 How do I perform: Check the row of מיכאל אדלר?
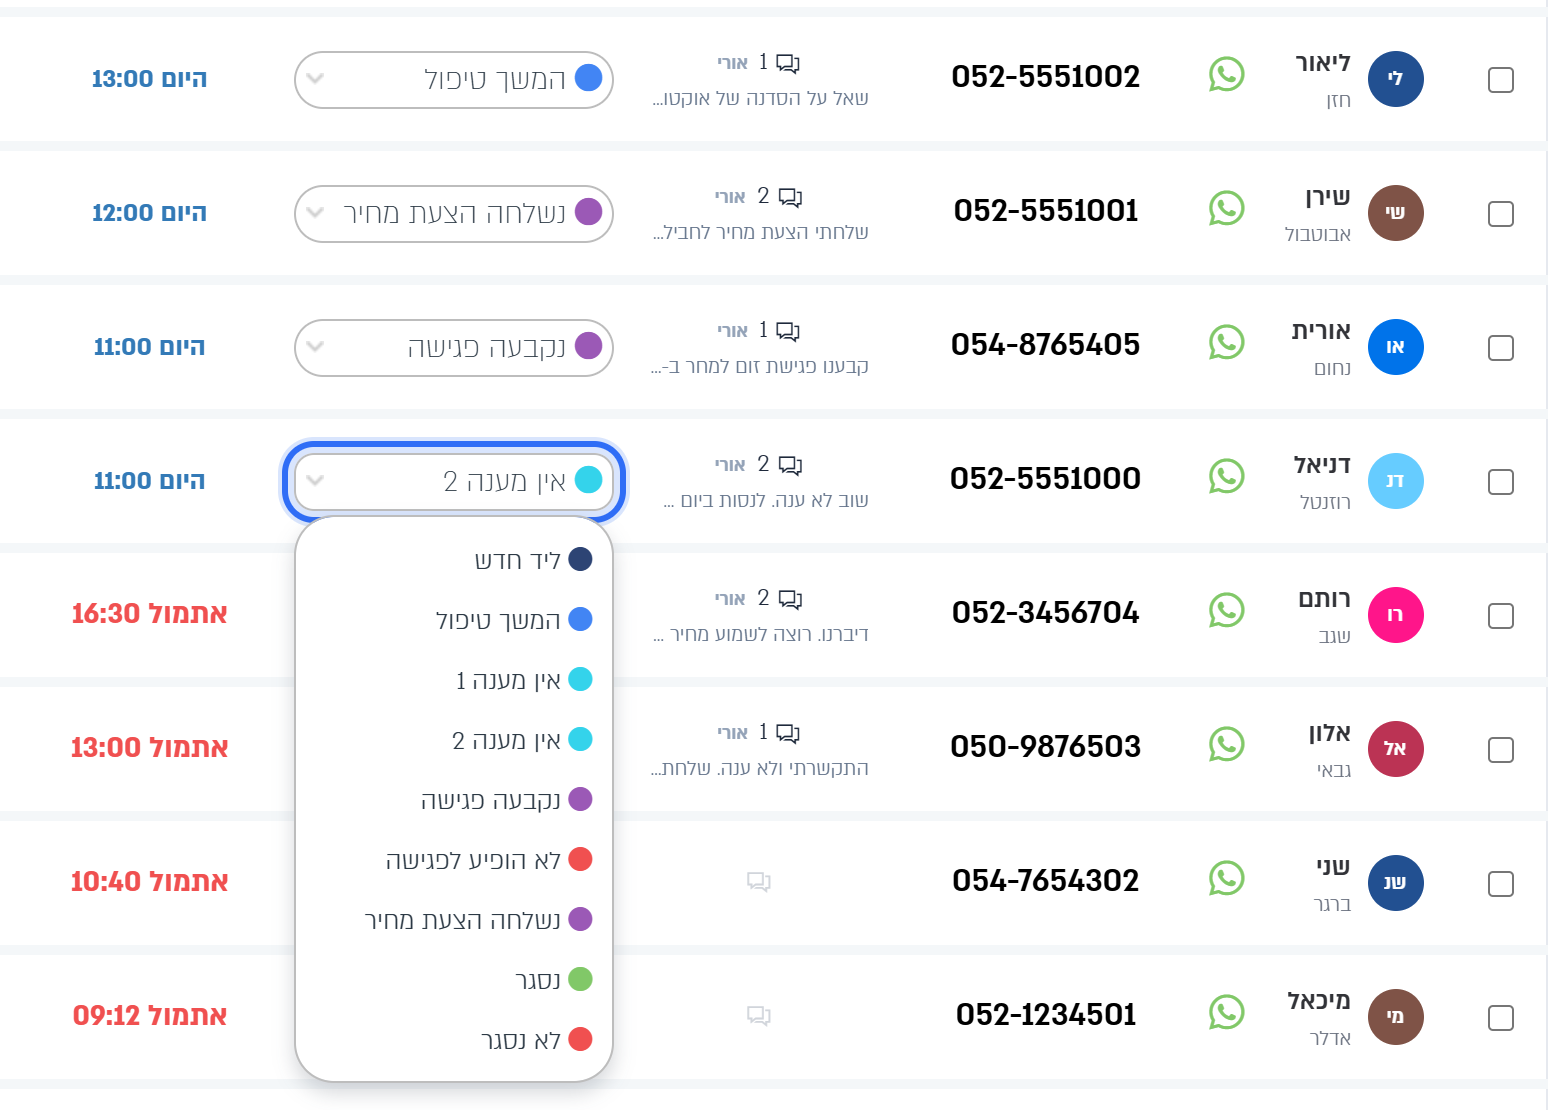pyautogui.click(x=1501, y=1018)
